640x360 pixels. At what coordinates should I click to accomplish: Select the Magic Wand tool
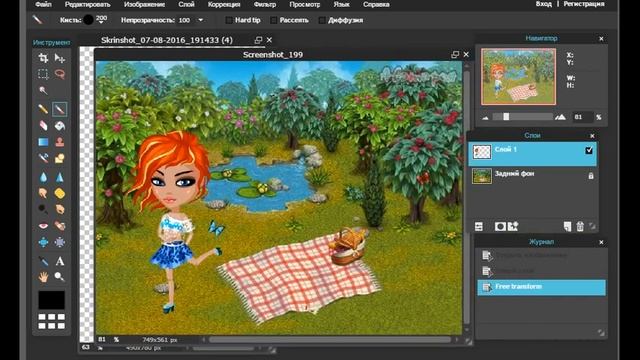pos(43,90)
